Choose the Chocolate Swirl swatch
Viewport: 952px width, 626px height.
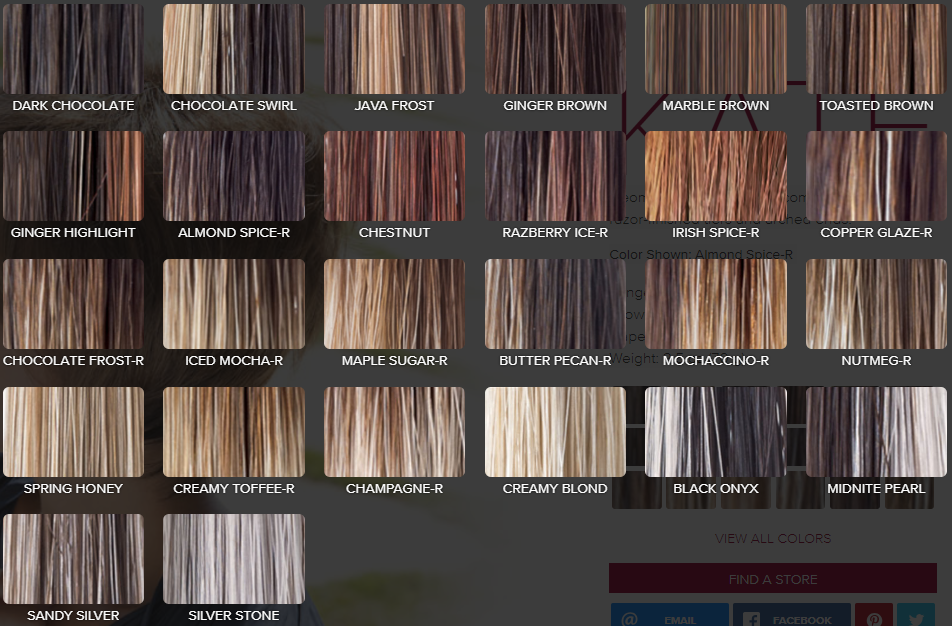click(234, 49)
